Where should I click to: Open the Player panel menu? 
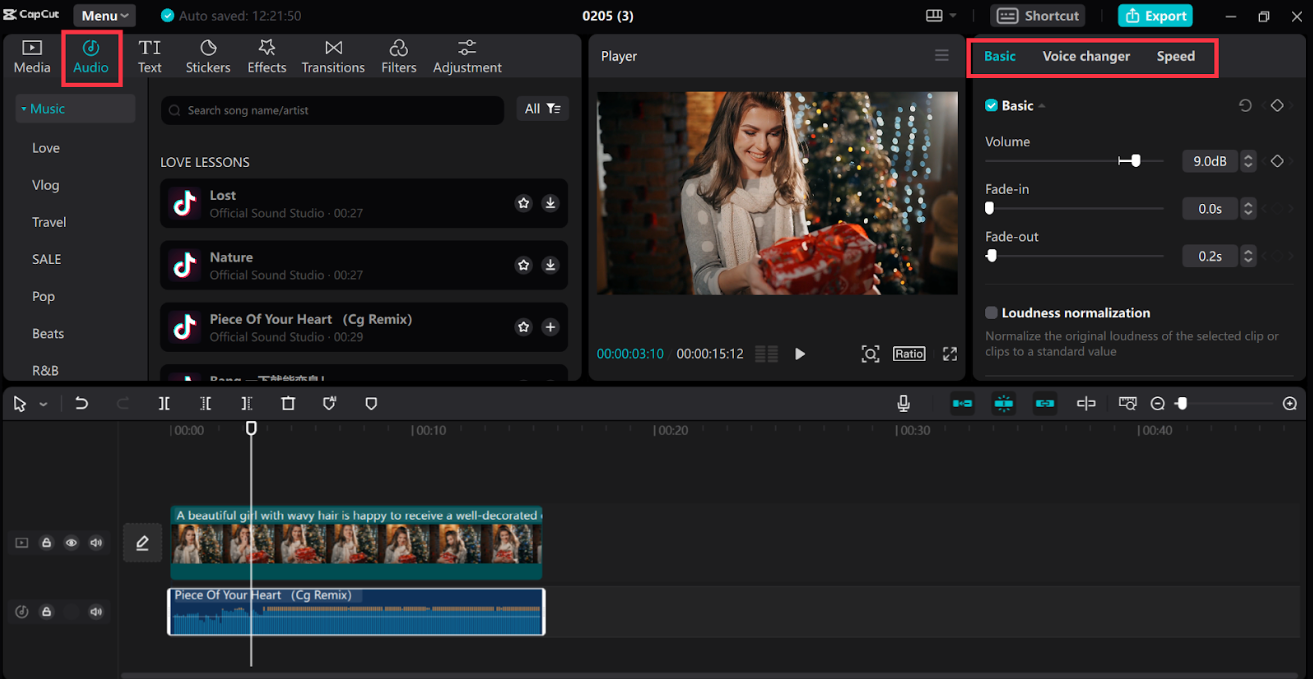tap(942, 56)
